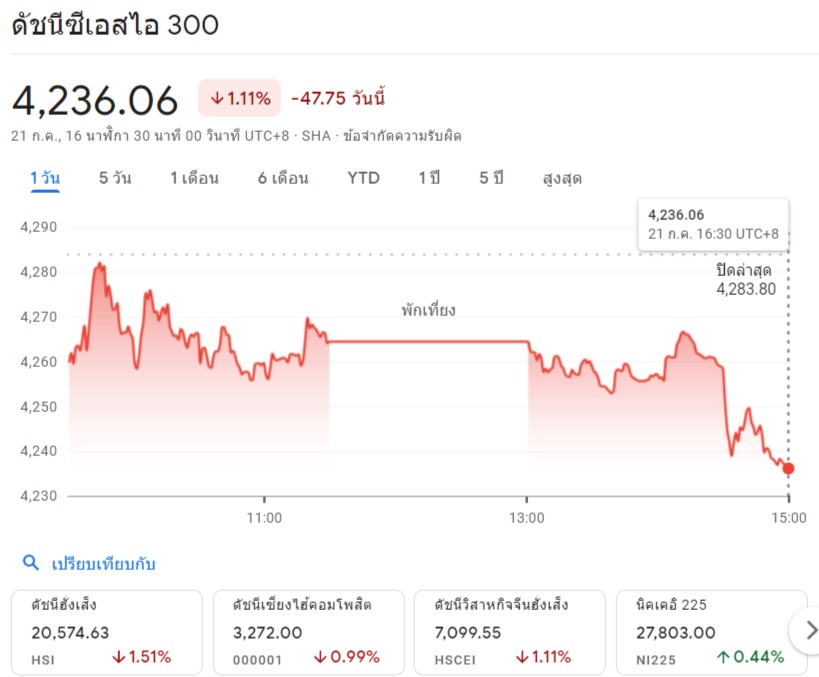The image size is (819, 677).
Task: Click the magnifier icon beside เปรียบเทียบกับ
Action: click(x=31, y=563)
